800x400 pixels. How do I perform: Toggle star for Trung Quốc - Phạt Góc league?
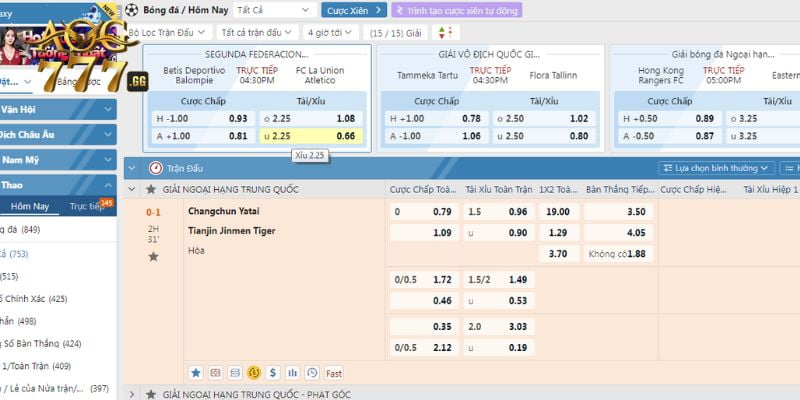[151, 394]
